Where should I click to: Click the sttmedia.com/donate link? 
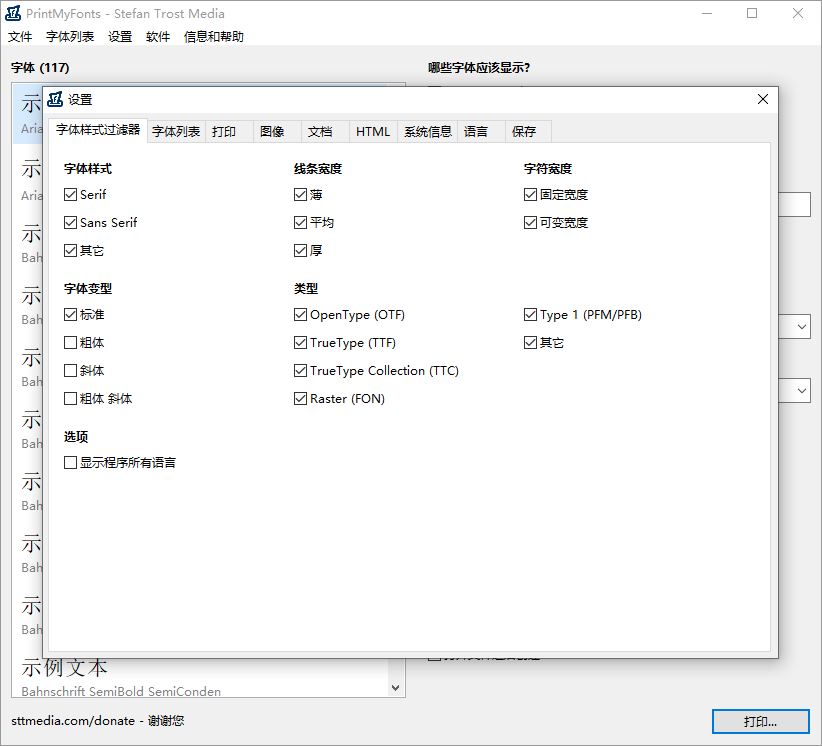pos(73,721)
